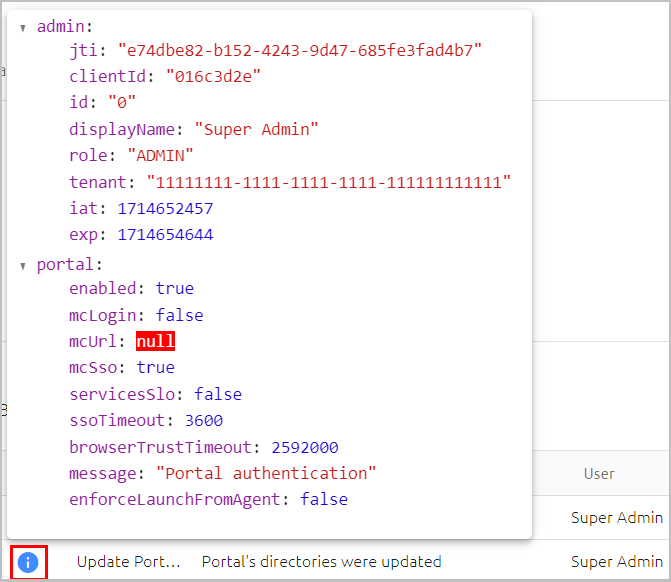Viewport: 671px width, 582px height.
Task: Click the portal key label
Action: click(x=65, y=264)
